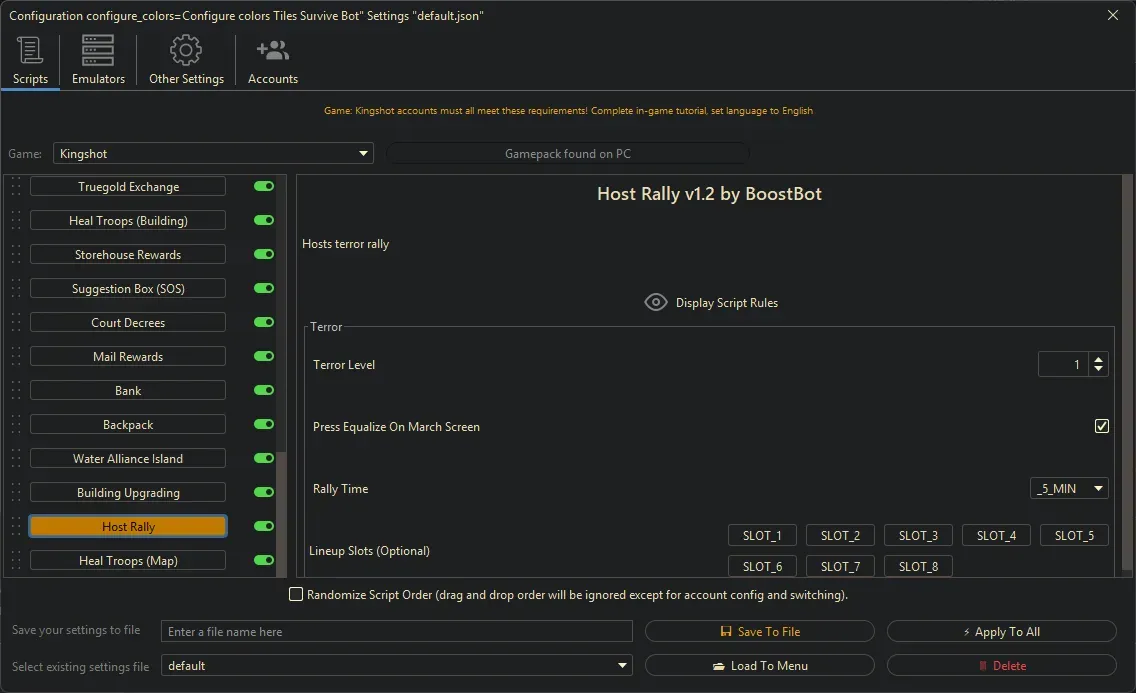Click the eye icon beside Display Script Rules
1136x693 pixels.
tap(656, 302)
